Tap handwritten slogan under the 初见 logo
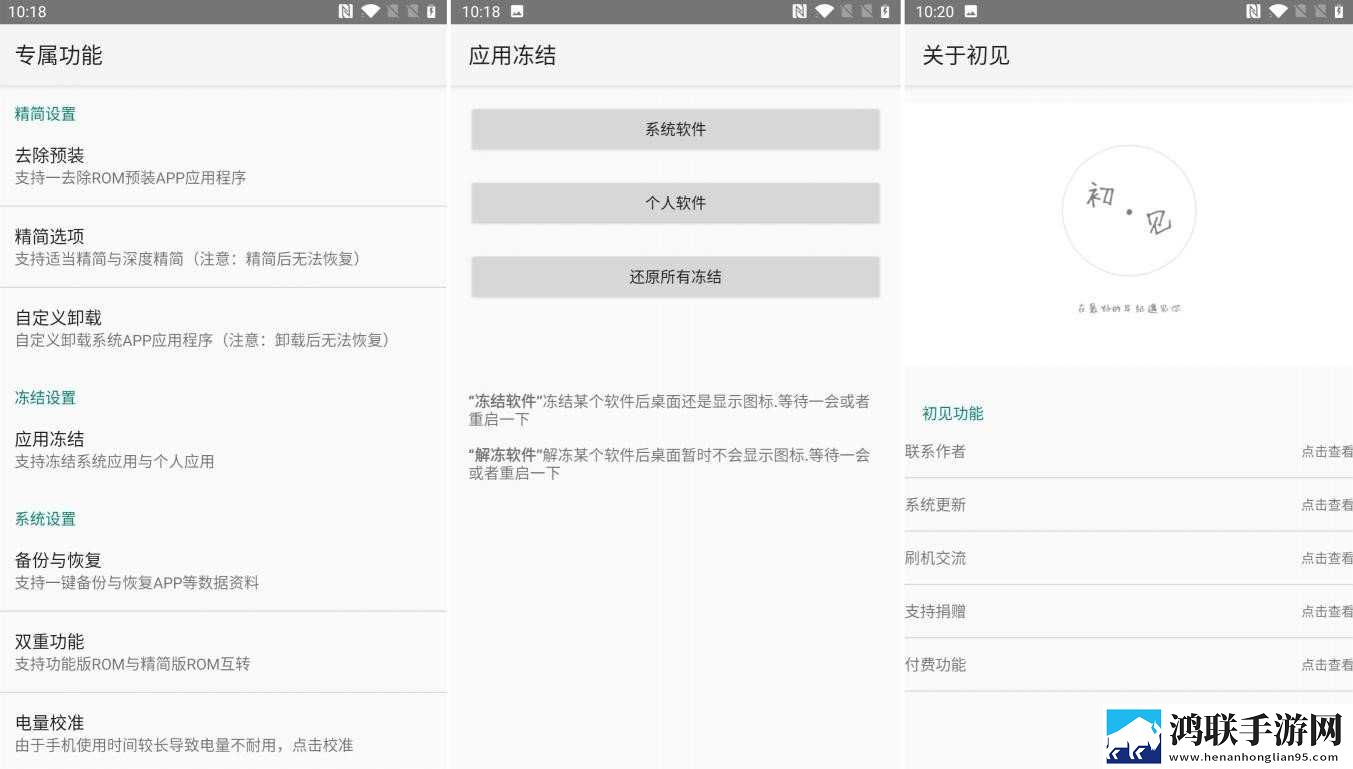1353x769 pixels. coord(1129,308)
